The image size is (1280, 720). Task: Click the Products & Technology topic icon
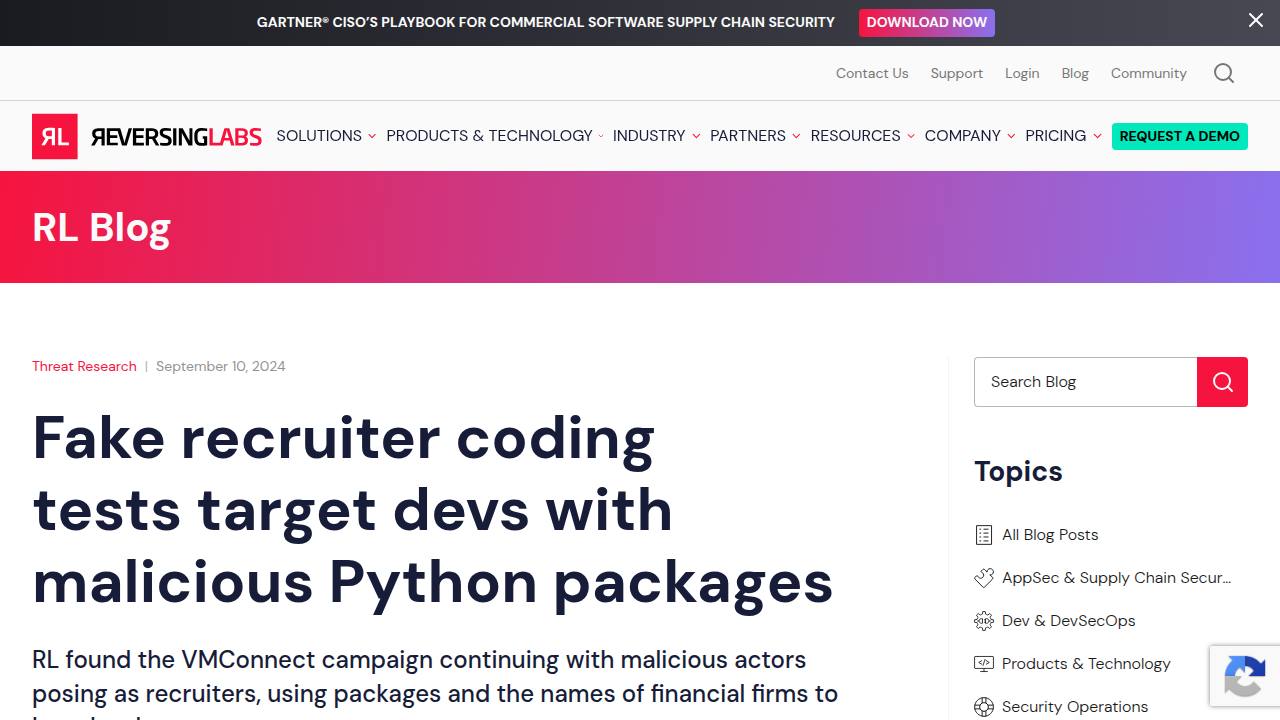pyautogui.click(x=984, y=664)
